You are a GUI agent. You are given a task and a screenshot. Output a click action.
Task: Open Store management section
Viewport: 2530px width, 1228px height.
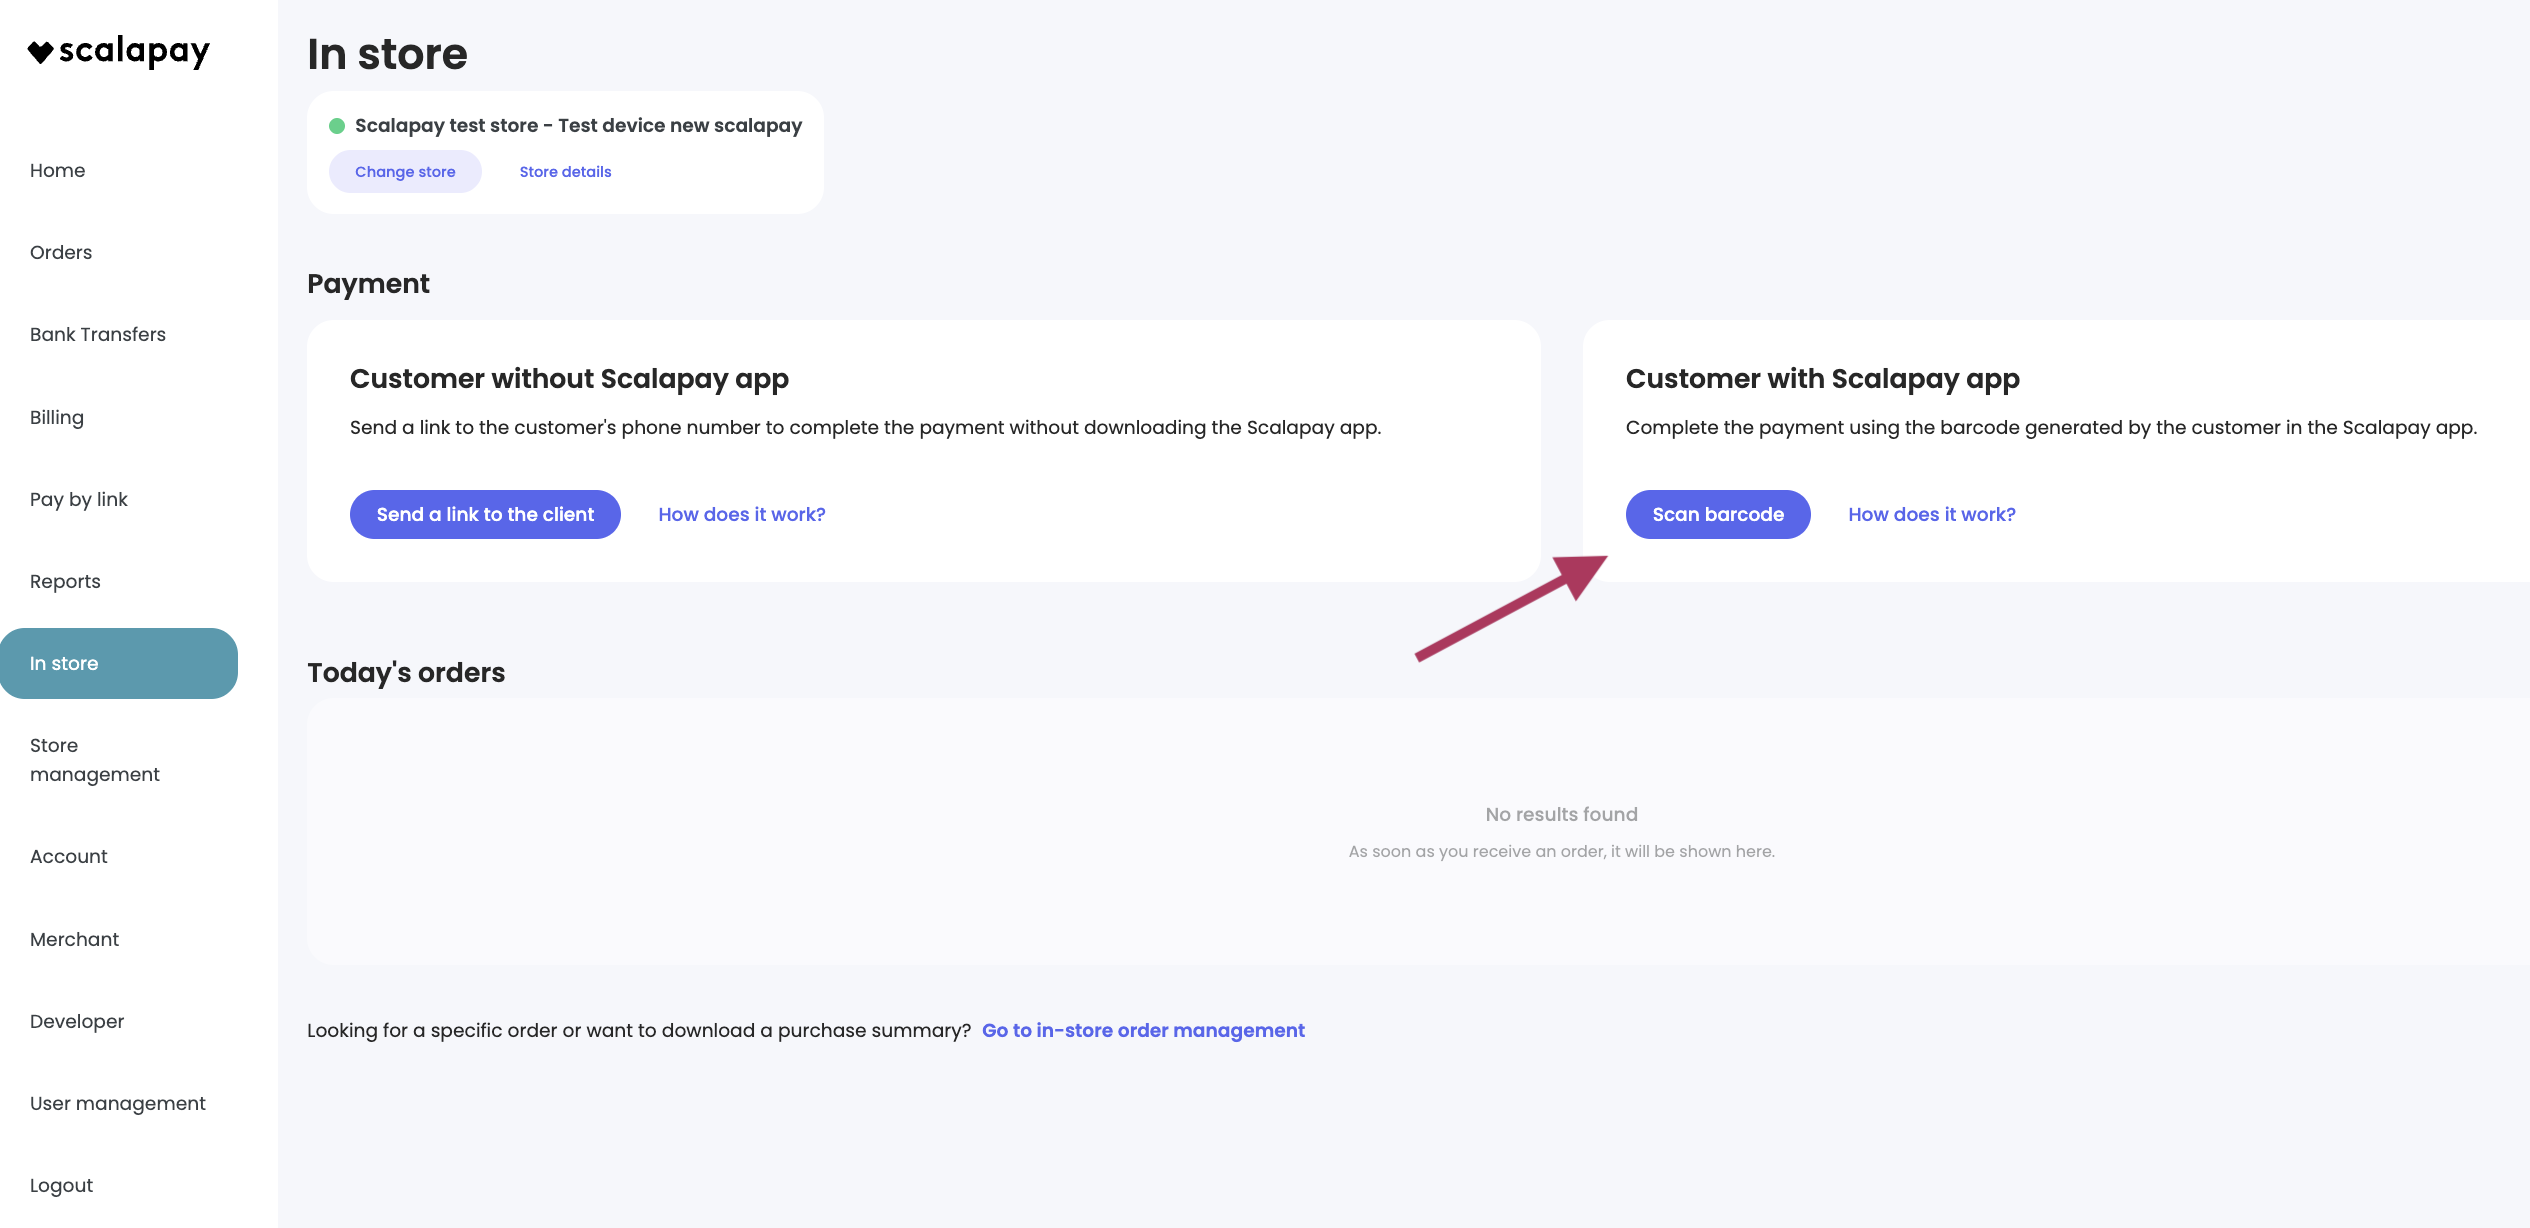[95, 760]
